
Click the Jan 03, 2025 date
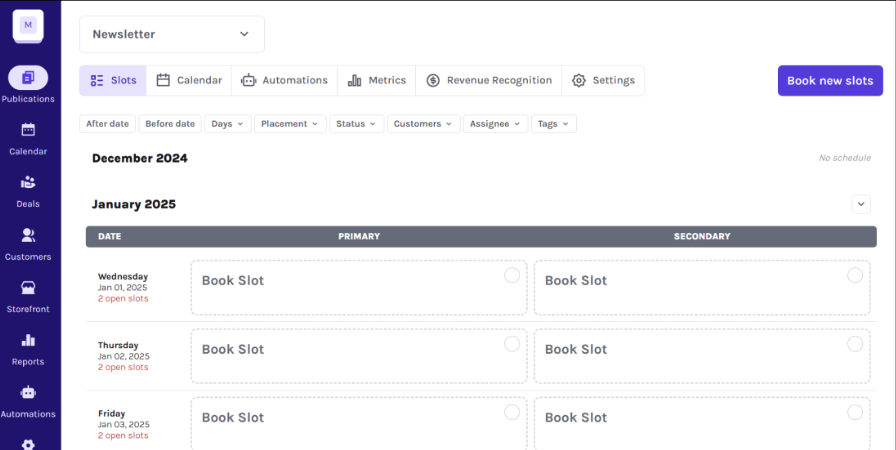(123, 424)
